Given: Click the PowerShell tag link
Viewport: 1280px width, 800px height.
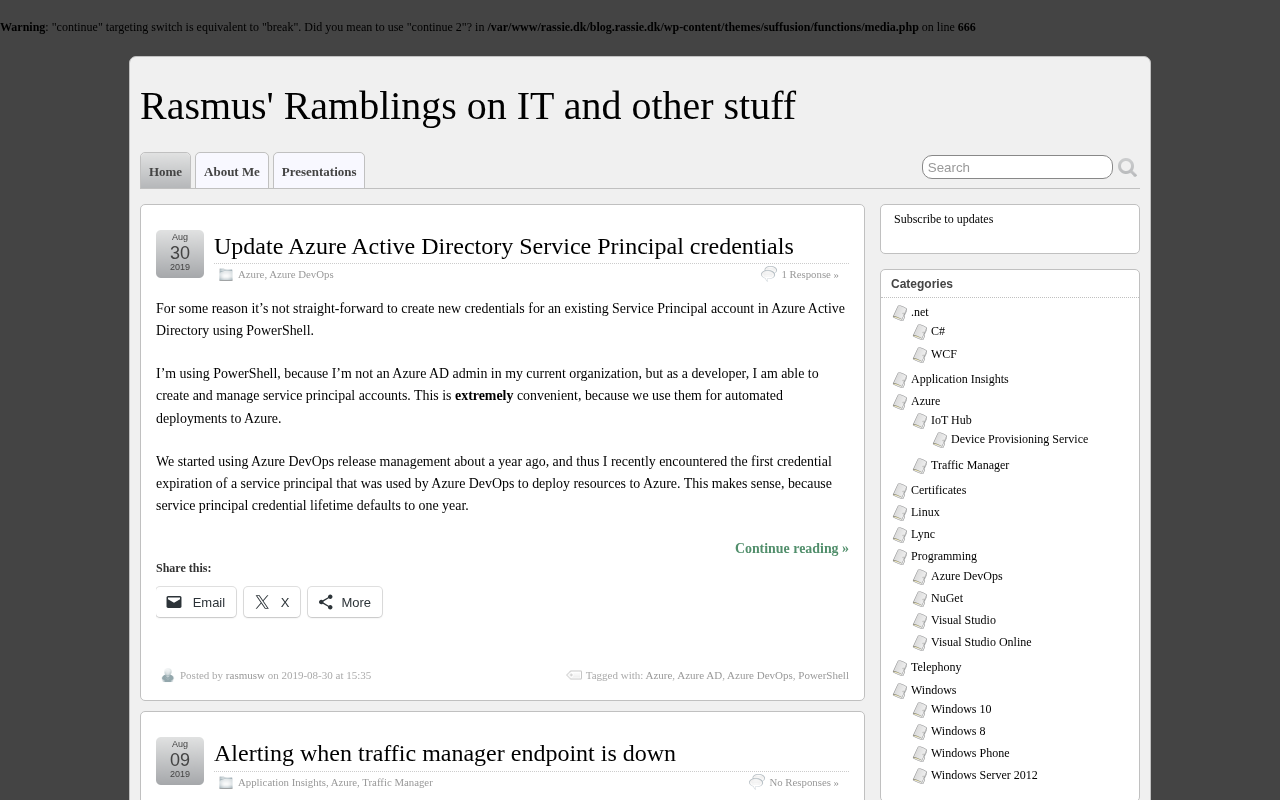Looking at the screenshot, I should click(x=823, y=675).
